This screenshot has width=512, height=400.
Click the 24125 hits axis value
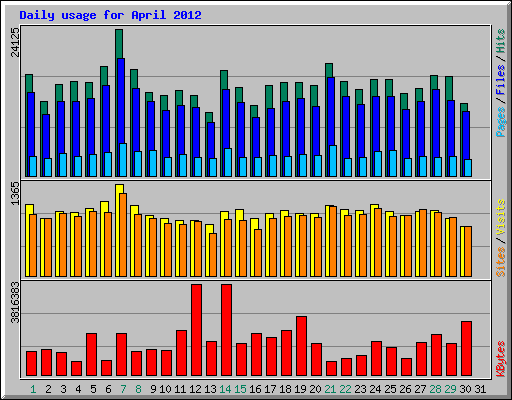point(15,42)
